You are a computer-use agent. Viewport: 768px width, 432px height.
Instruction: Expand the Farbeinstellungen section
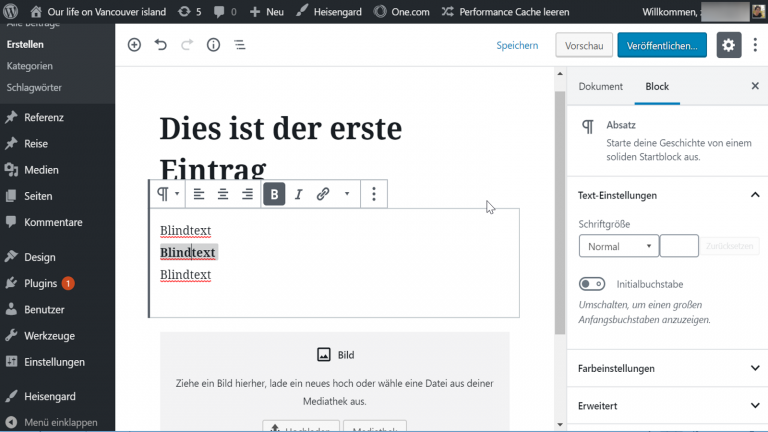coord(668,368)
